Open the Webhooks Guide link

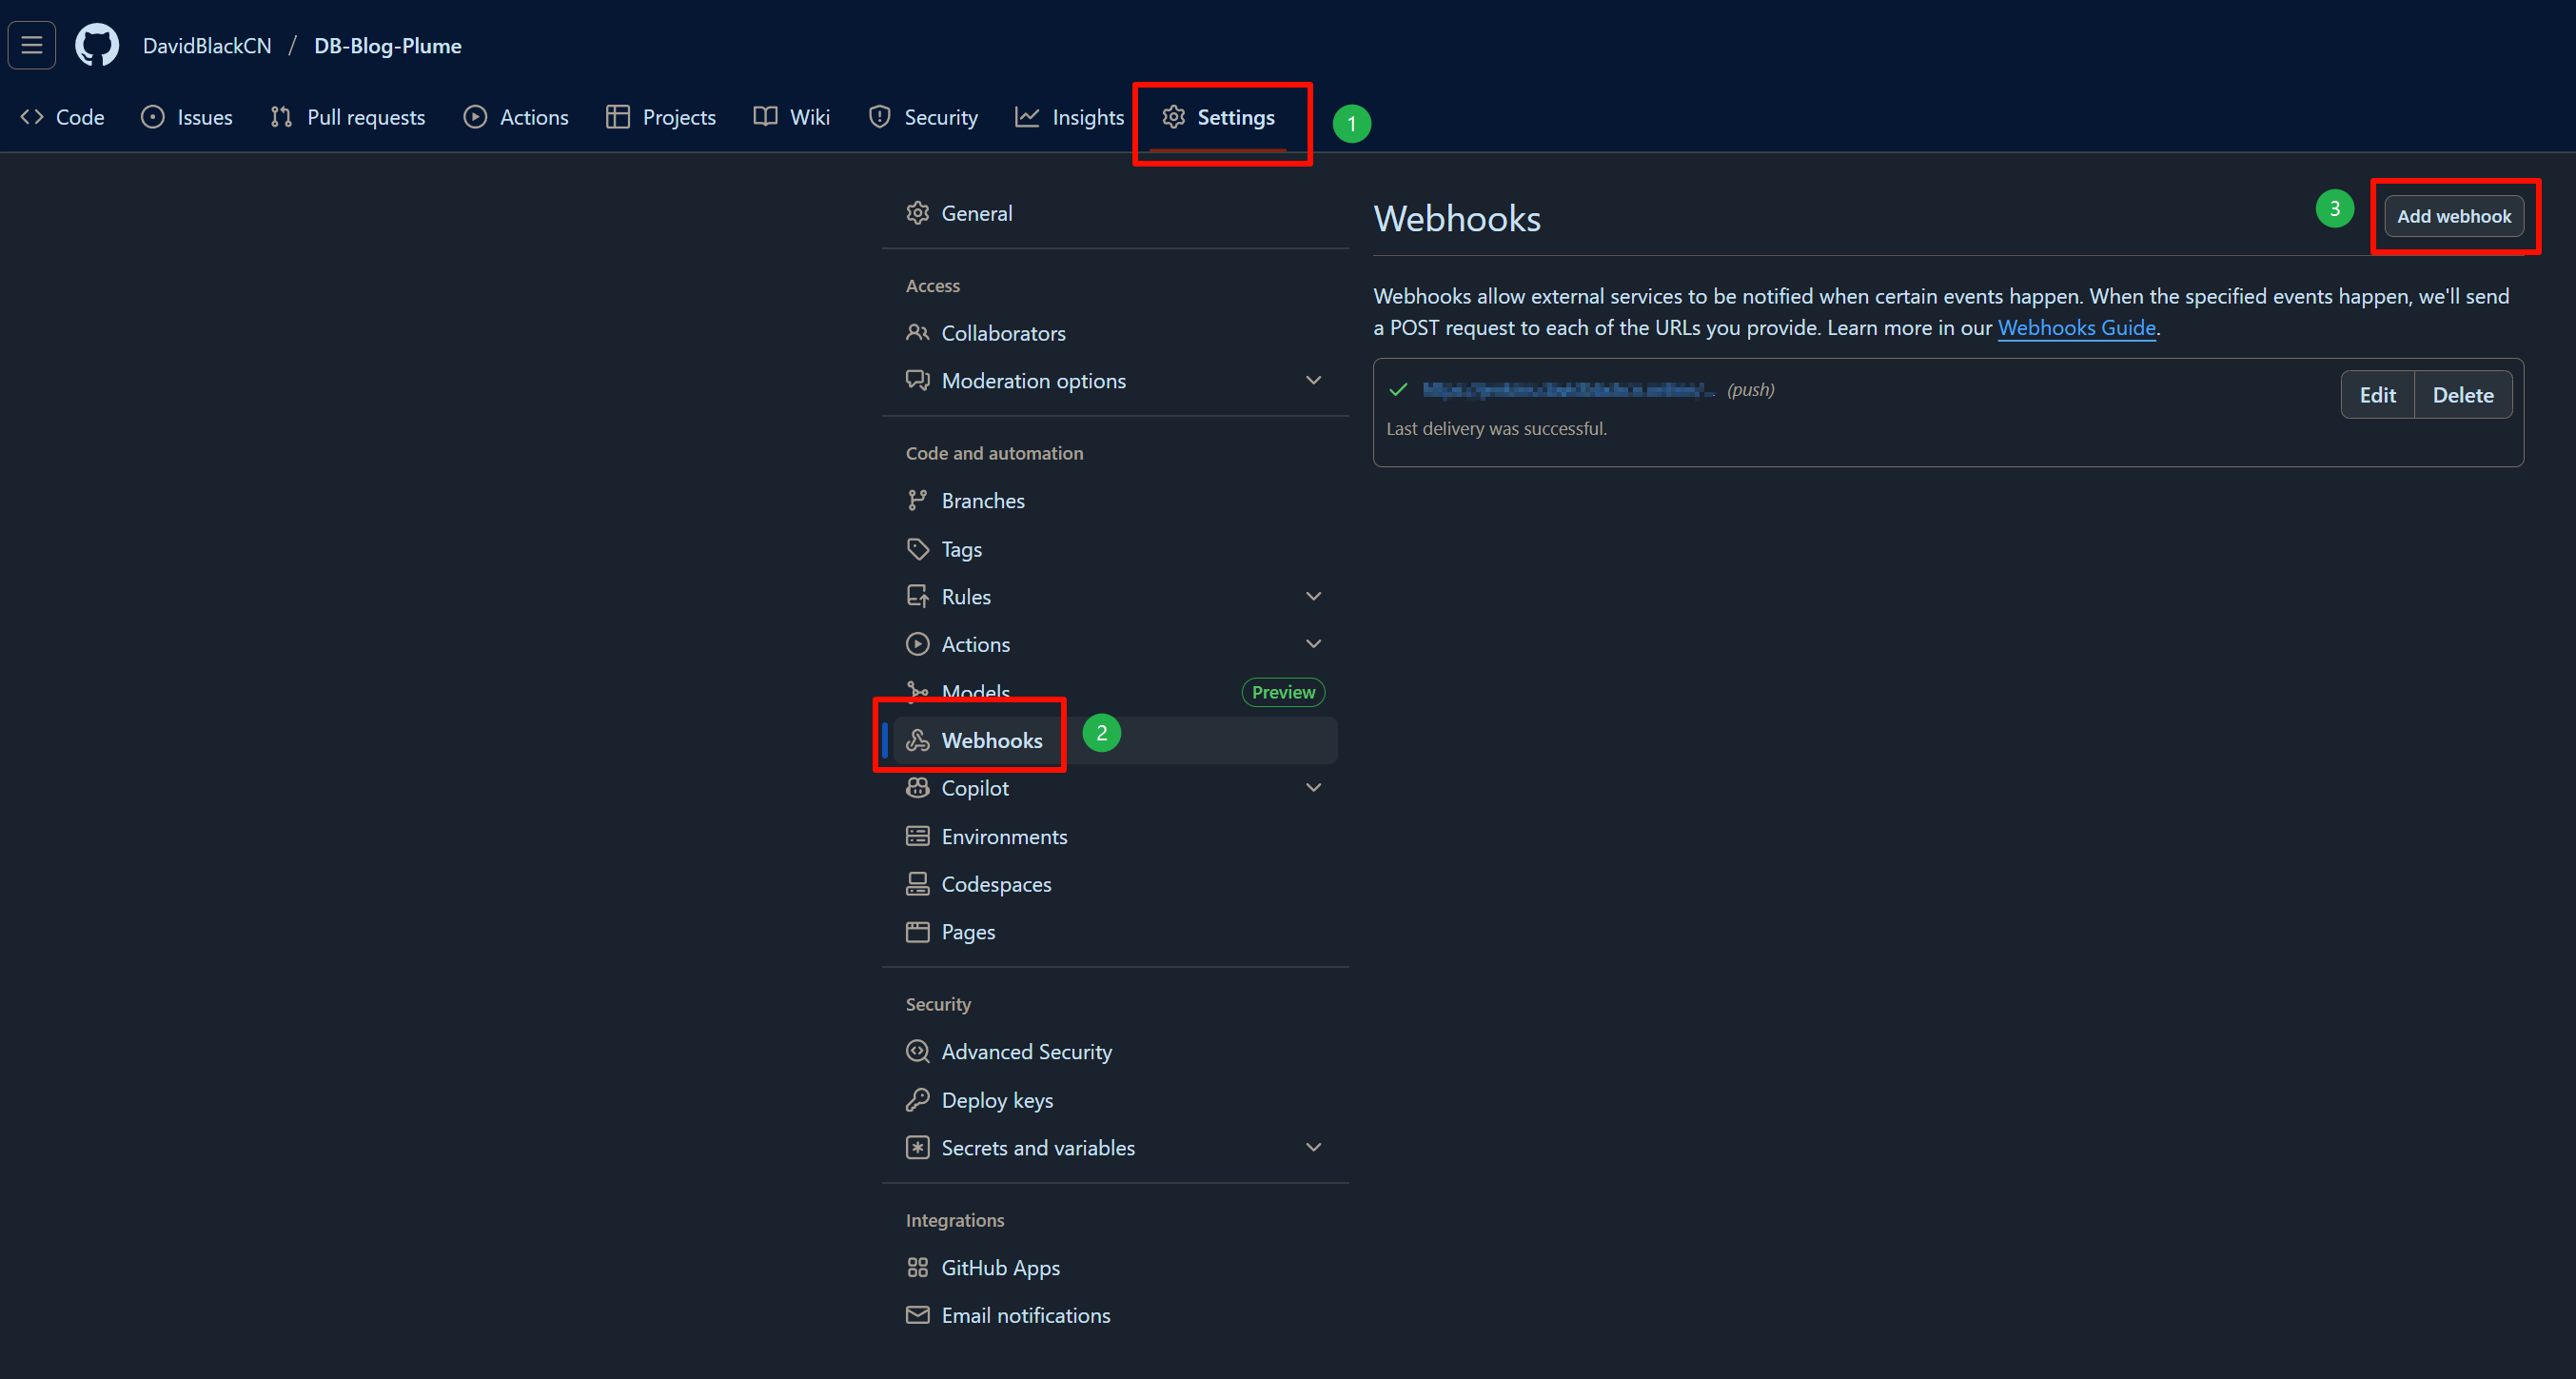pos(2076,328)
